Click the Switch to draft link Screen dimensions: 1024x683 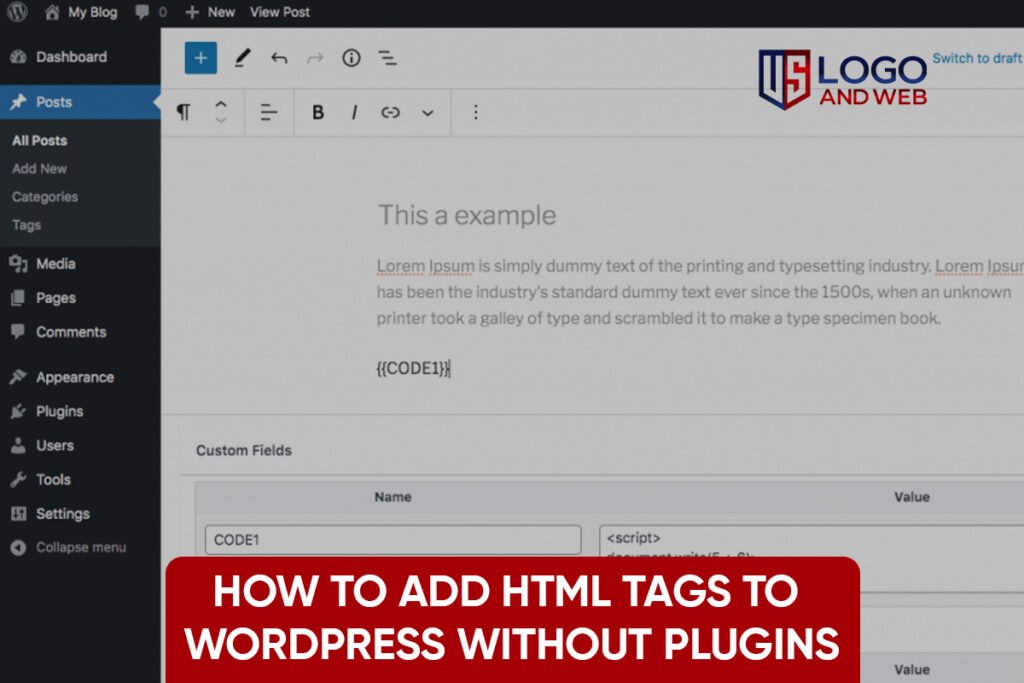point(976,58)
